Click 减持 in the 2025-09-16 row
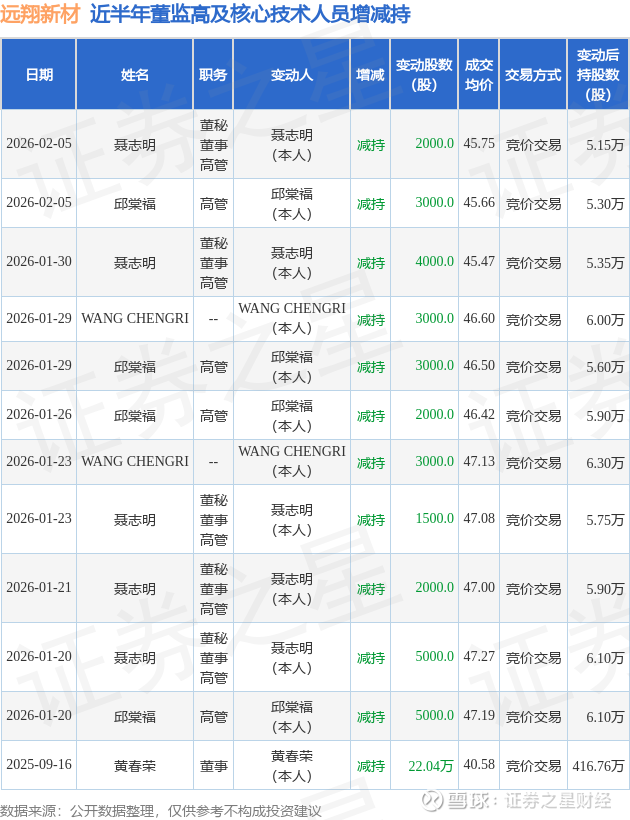This screenshot has width=630, height=820. point(370,766)
